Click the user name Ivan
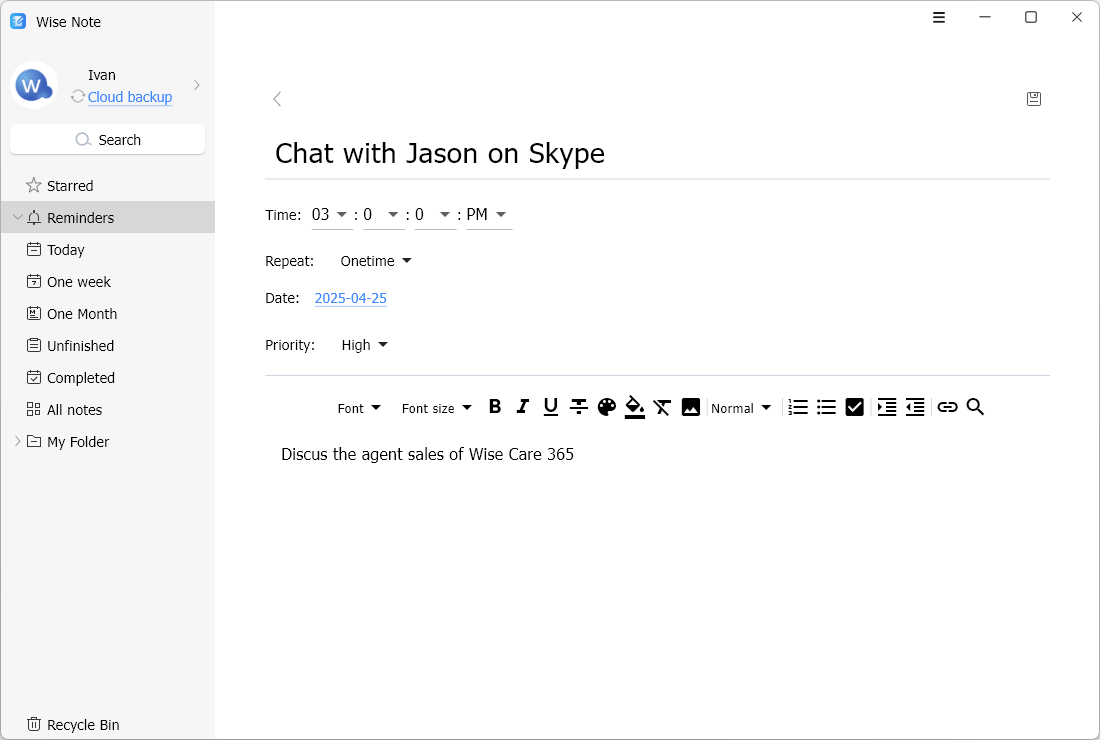This screenshot has height=740, width=1100. pyautogui.click(x=102, y=75)
